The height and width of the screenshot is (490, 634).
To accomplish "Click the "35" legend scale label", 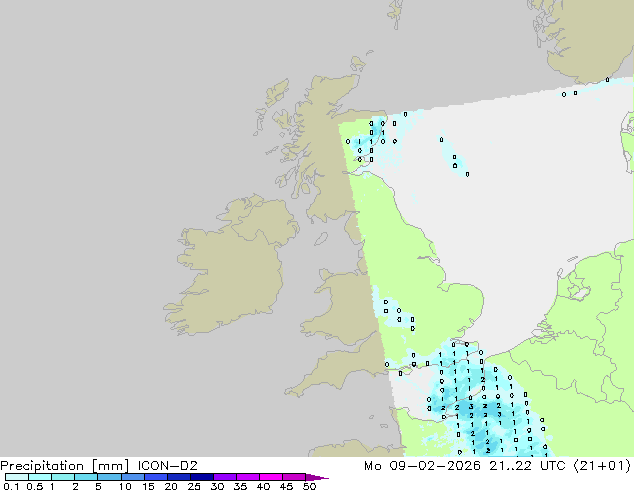I will [x=240, y=486].
